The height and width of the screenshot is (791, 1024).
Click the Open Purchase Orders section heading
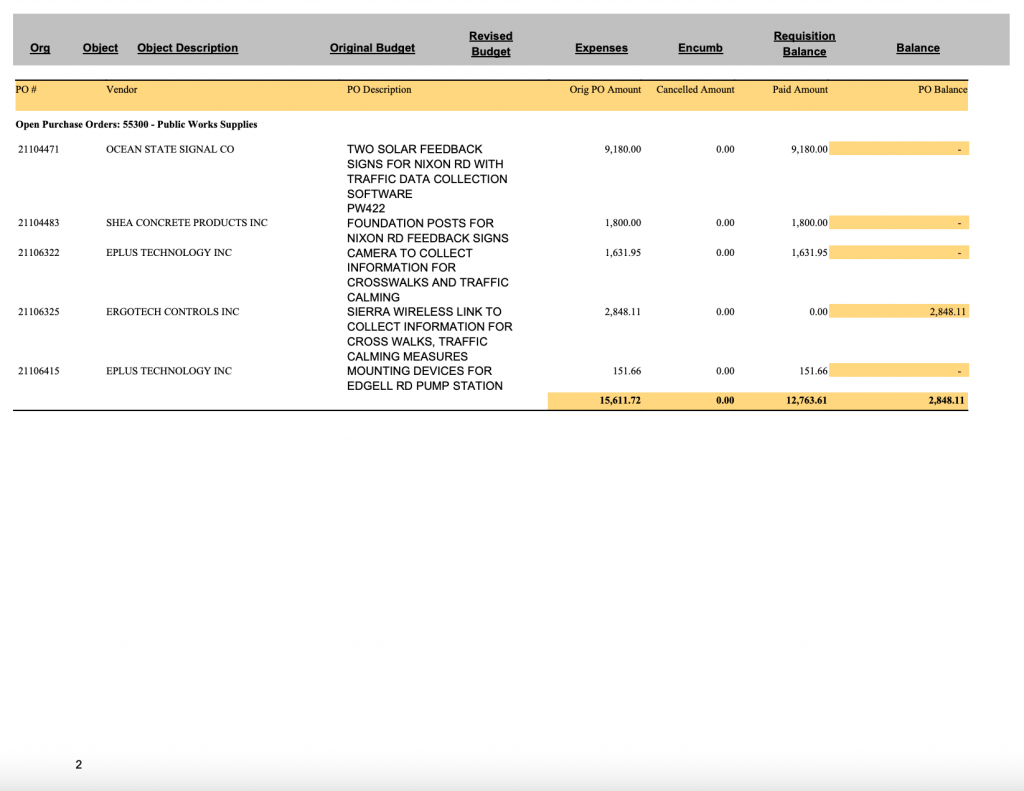137,125
